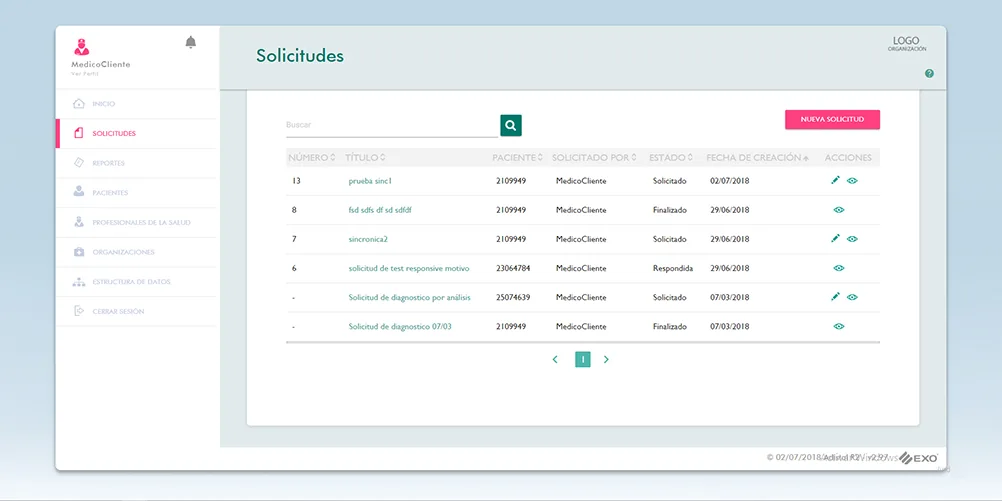1002x501 pixels.
Task: Click the Pacientes person icon
Action: pyautogui.click(x=79, y=192)
